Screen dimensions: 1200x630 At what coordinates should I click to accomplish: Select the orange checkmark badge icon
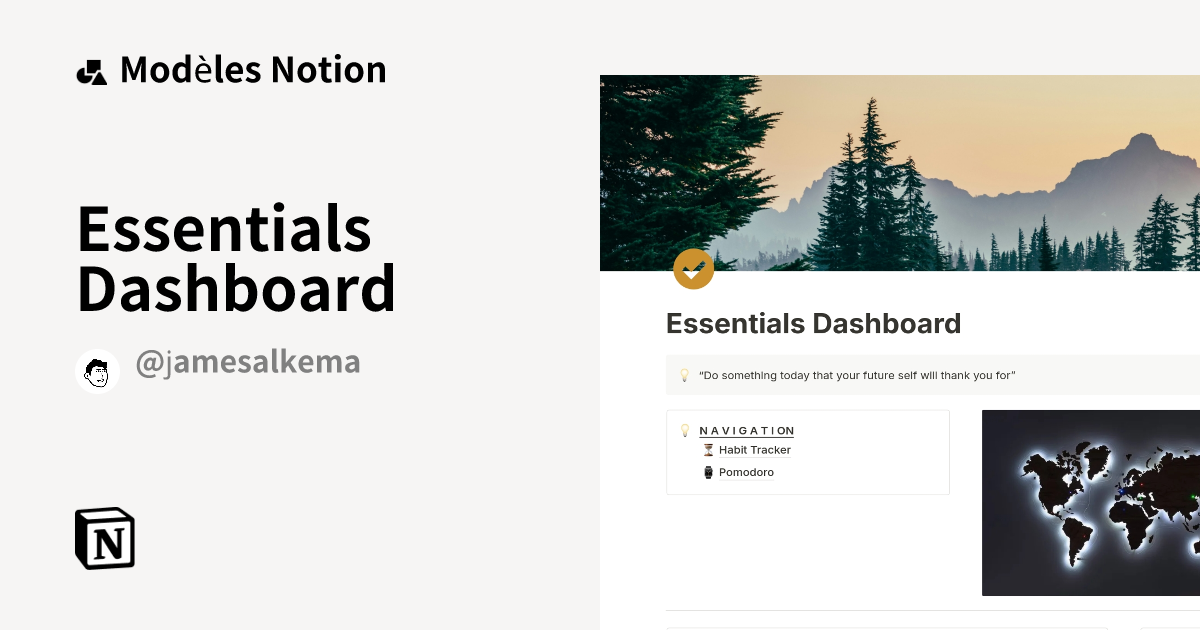coord(694,269)
